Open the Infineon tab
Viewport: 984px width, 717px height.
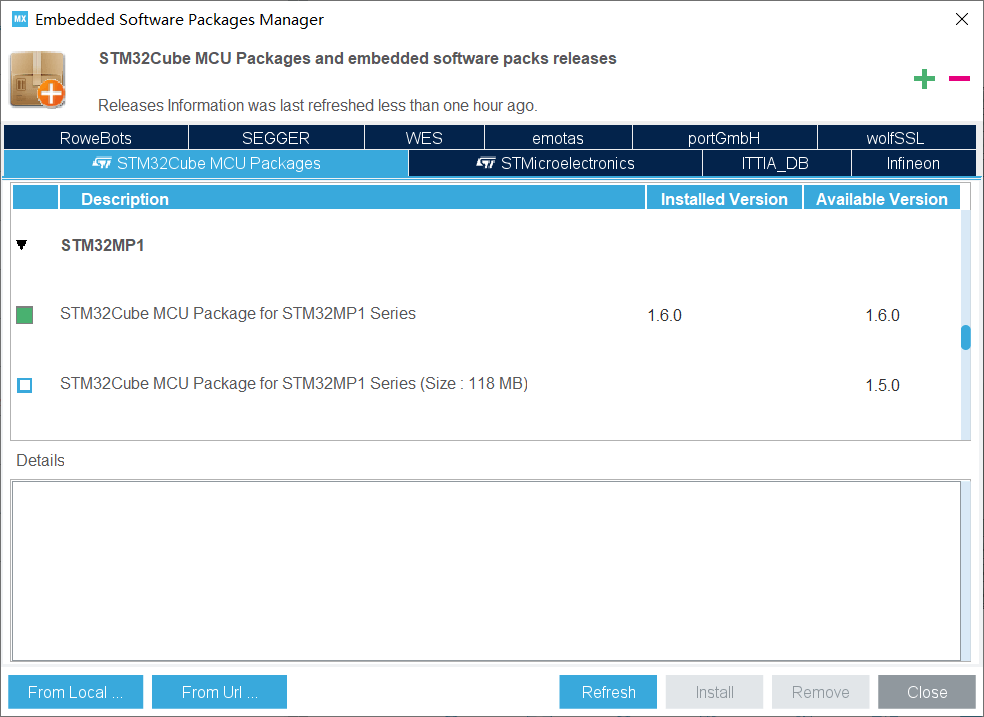pyautogui.click(x=913, y=163)
